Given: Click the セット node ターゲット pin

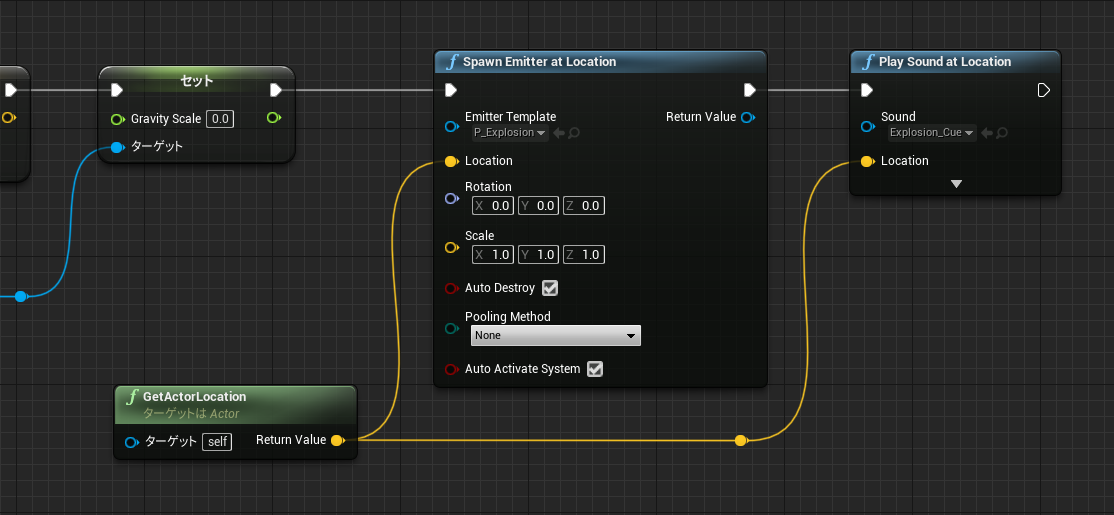Looking at the screenshot, I should (x=117, y=147).
